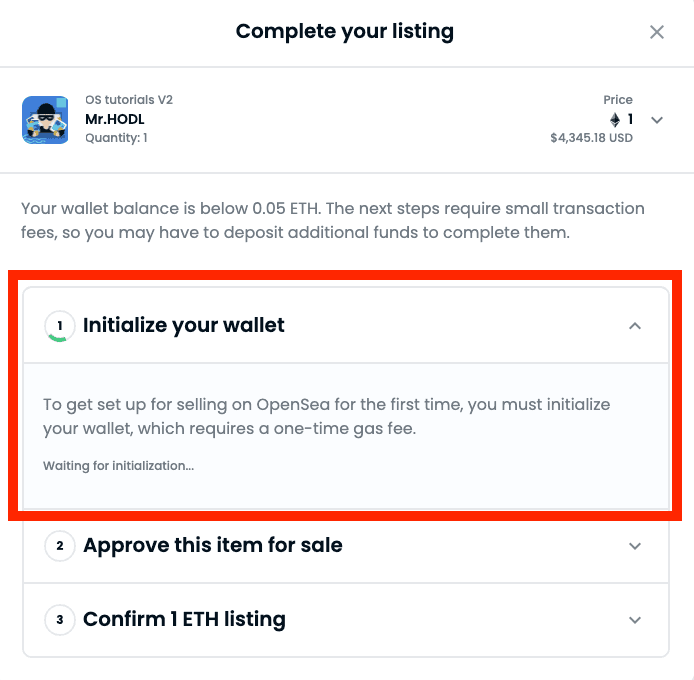Click the step 2 number badge
694x680 pixels.
click(59, 546)
